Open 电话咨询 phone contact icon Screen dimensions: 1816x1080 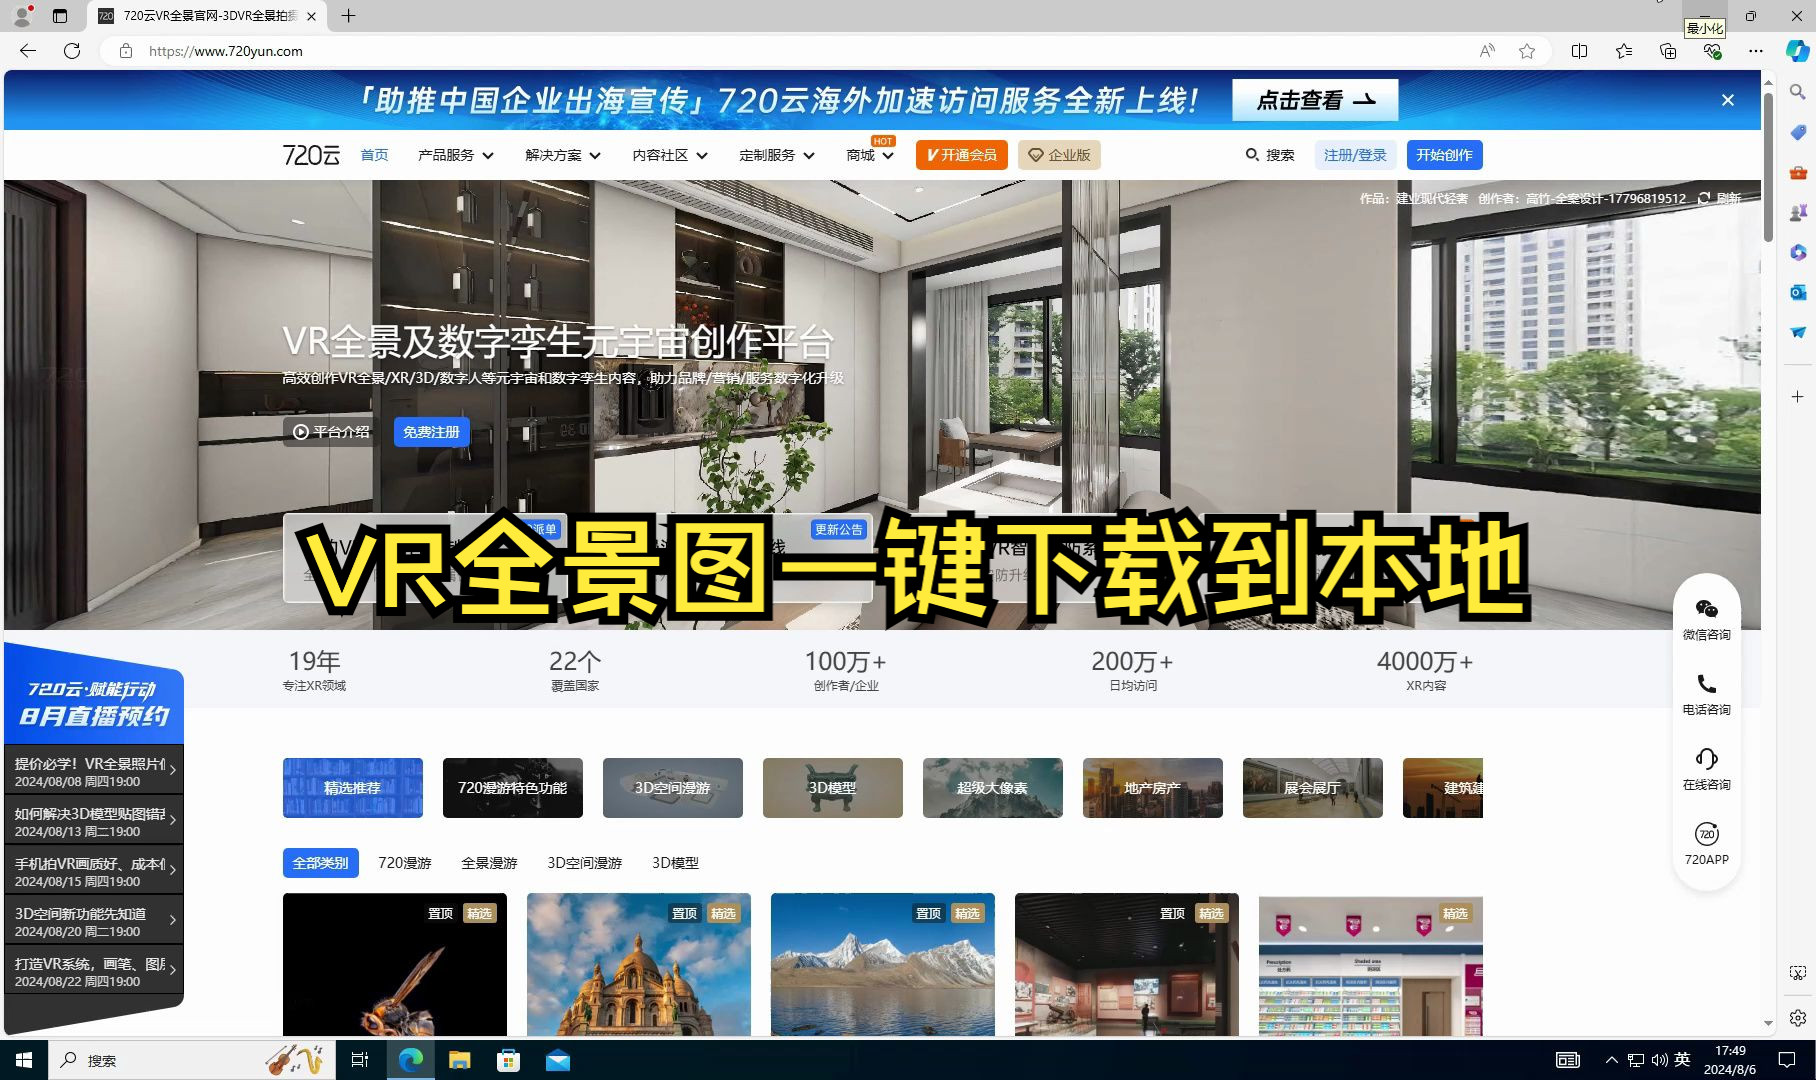[1706, 694]
